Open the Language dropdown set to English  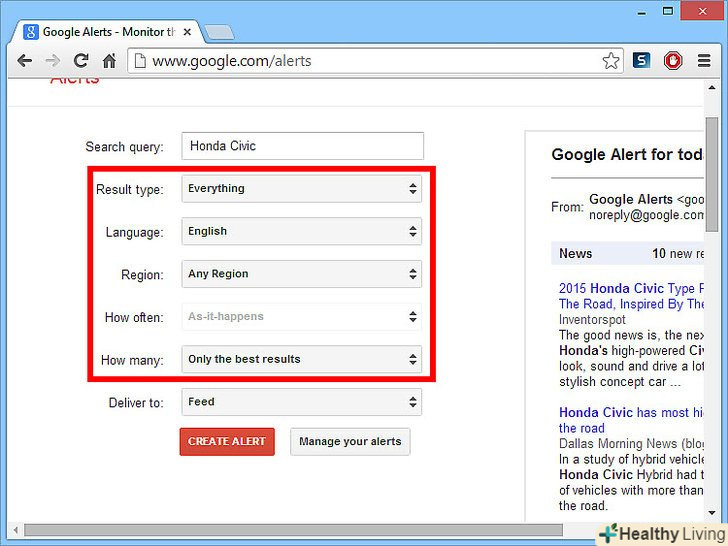301,231
